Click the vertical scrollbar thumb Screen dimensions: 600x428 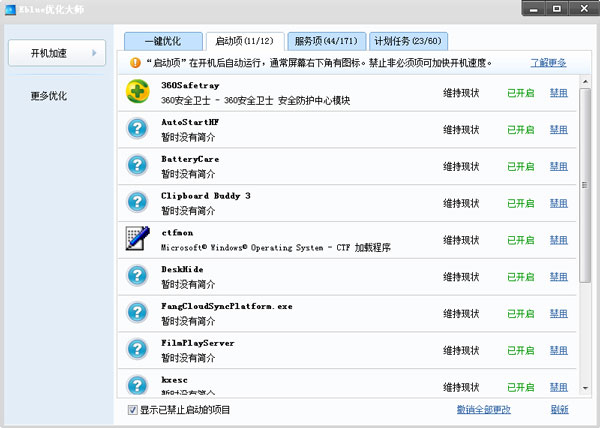(x=585, y=186)
